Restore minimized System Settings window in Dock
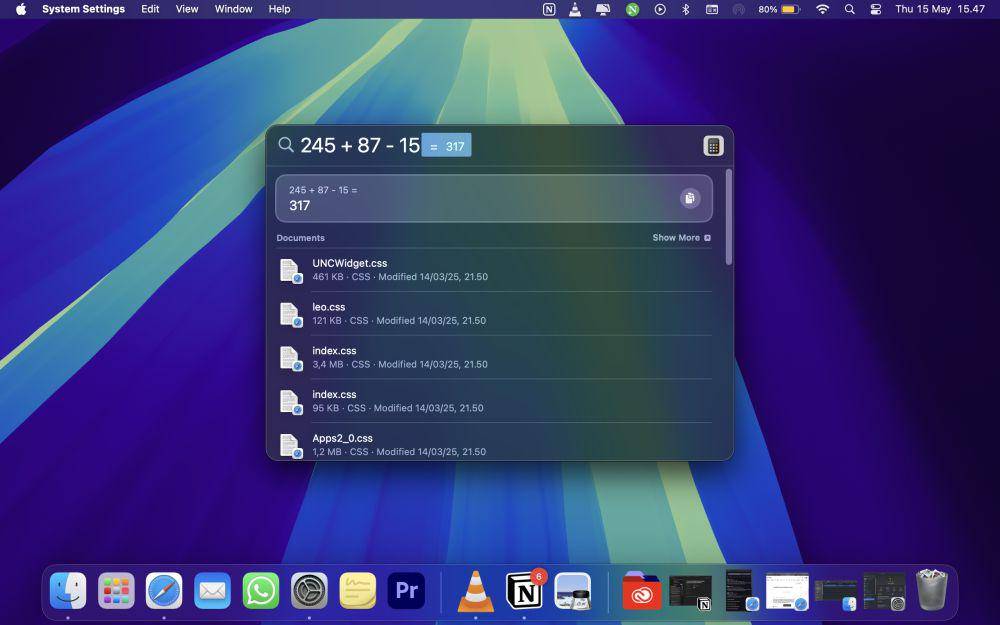The height and width of the screenshot is (625, 1000). 885,592
